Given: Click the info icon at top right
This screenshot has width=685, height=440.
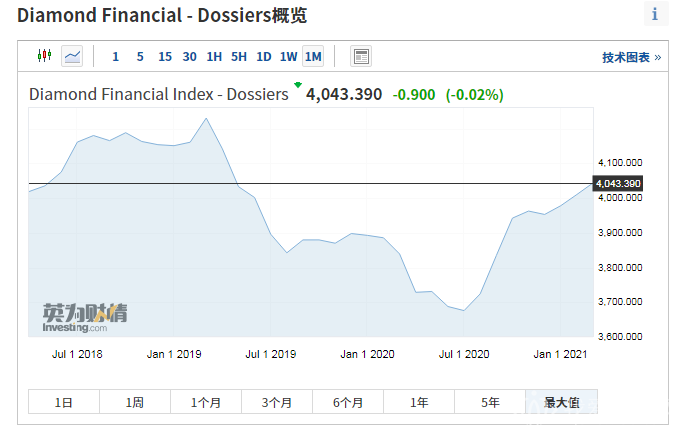Looking at the screenshot, I should tap(655, 14).
